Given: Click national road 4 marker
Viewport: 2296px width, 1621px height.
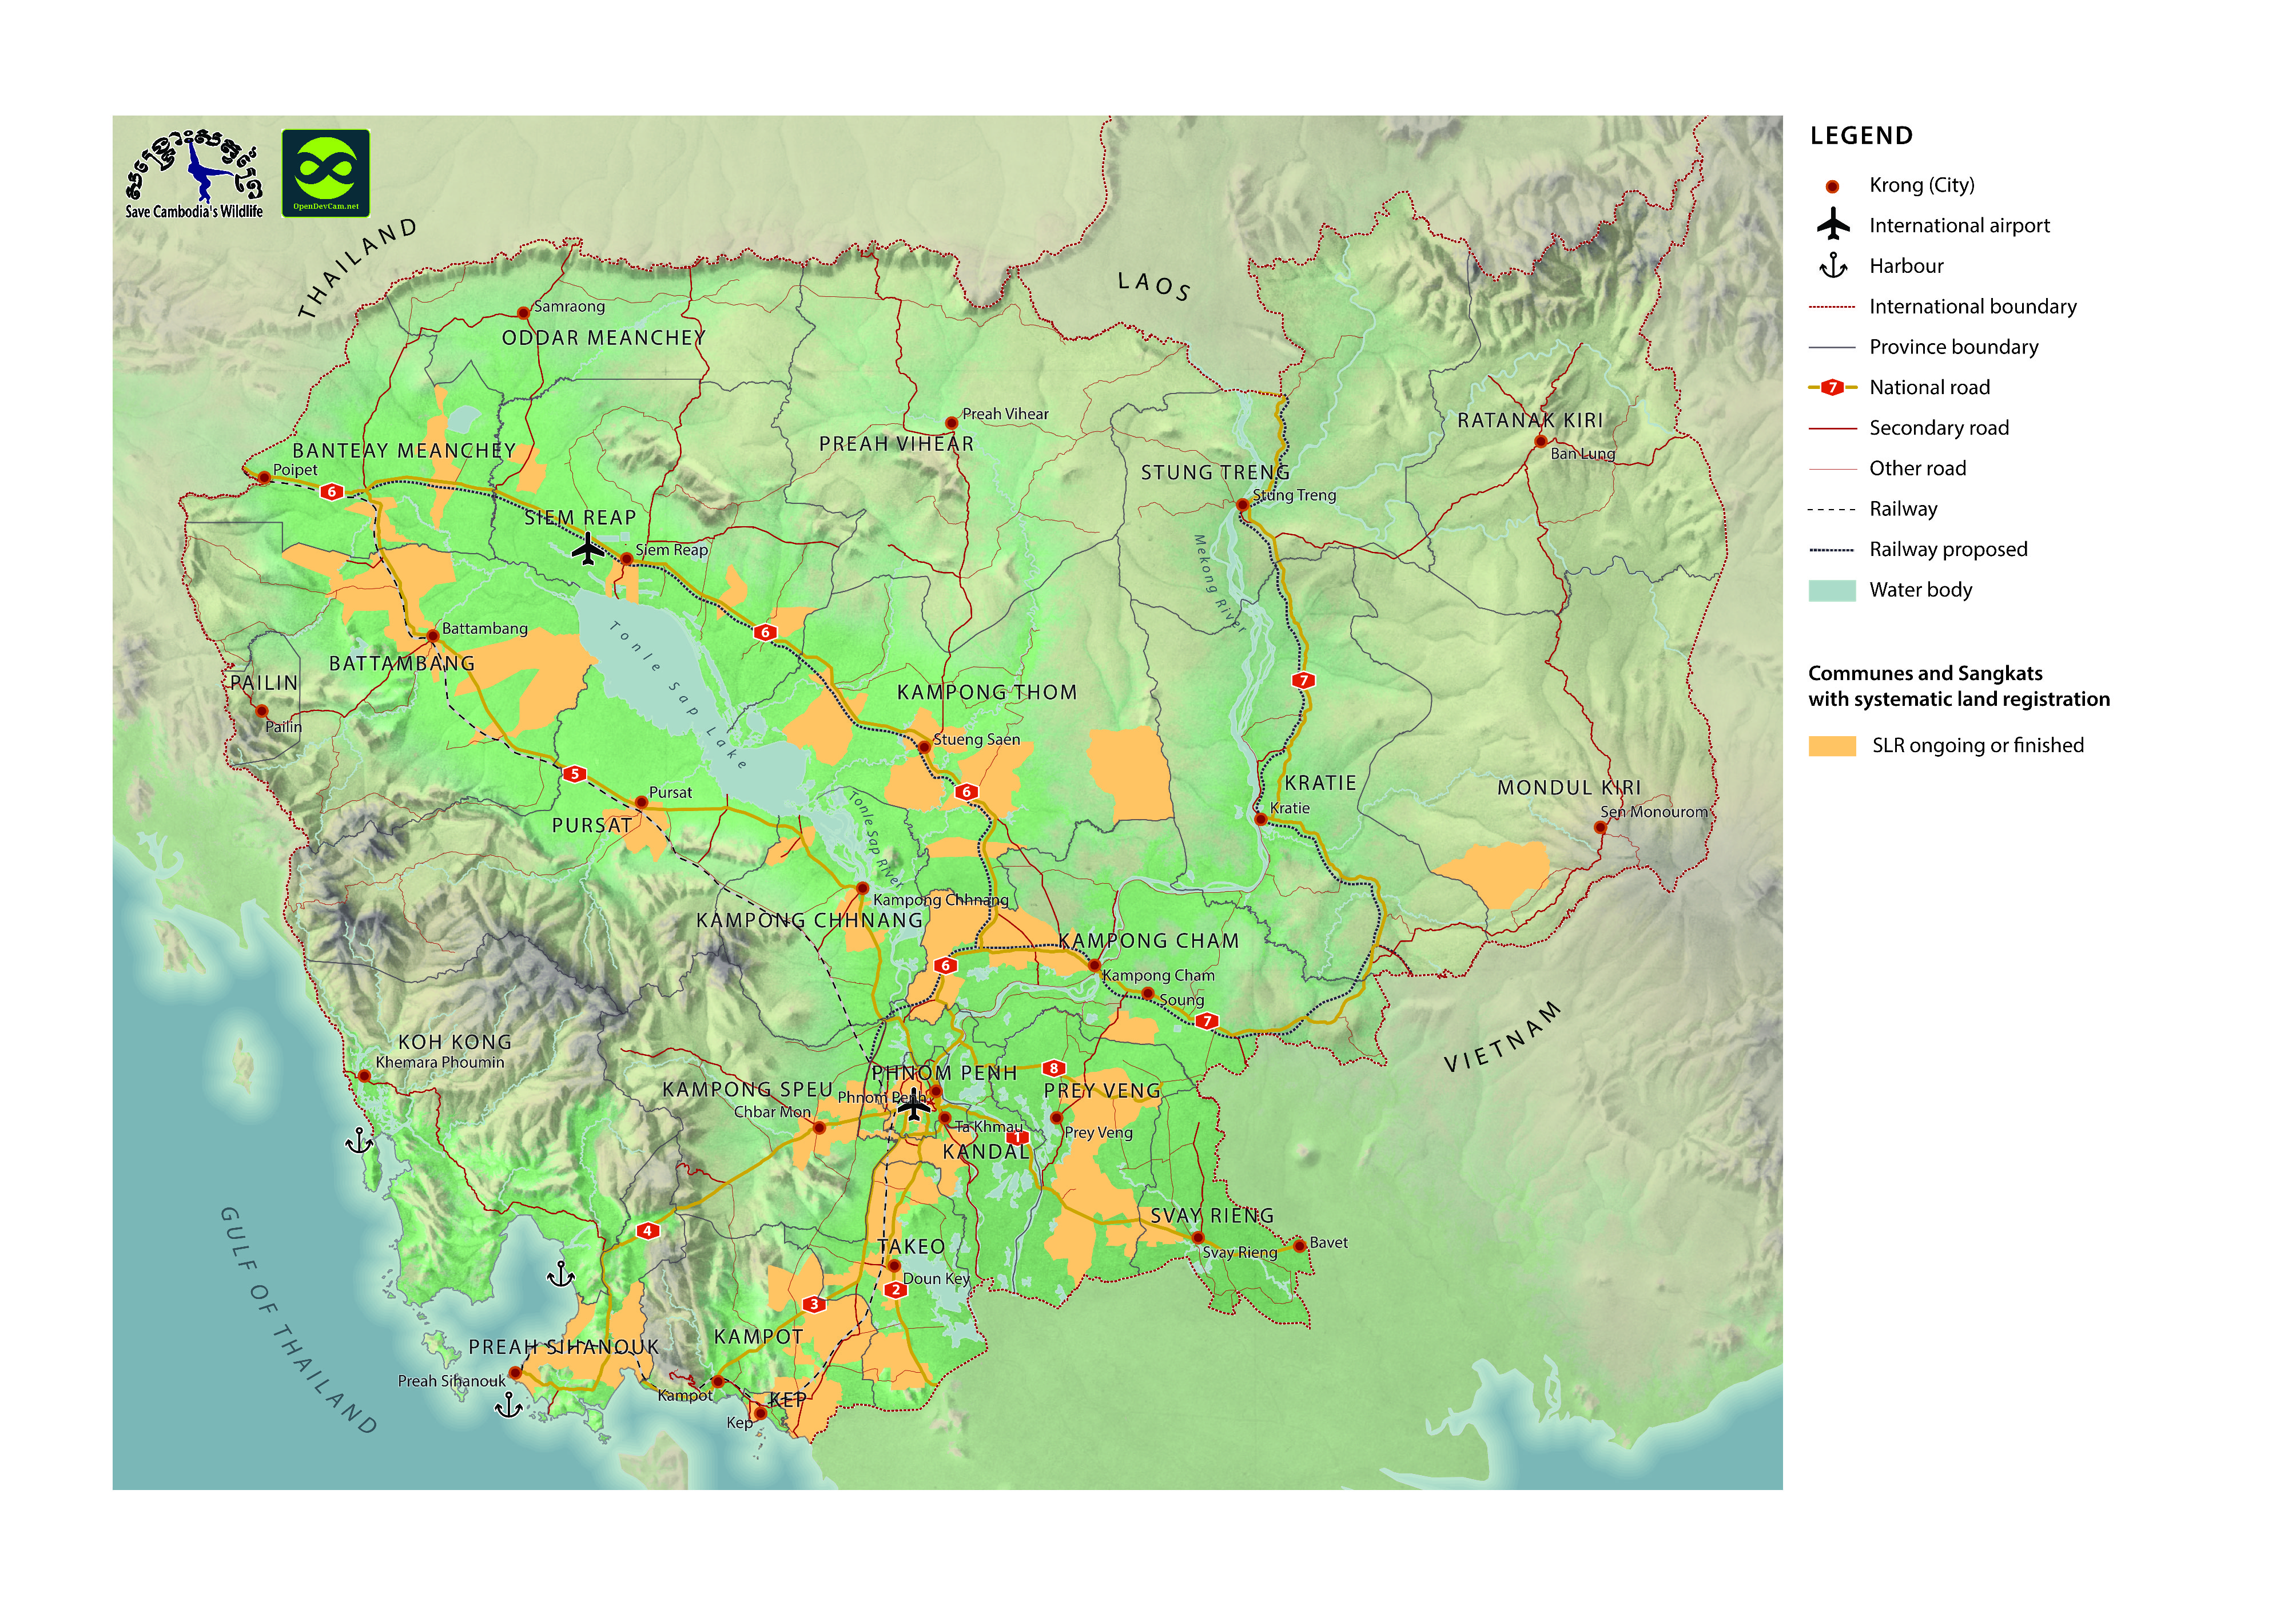Looking at the screenshot, I should [648, 1231].
